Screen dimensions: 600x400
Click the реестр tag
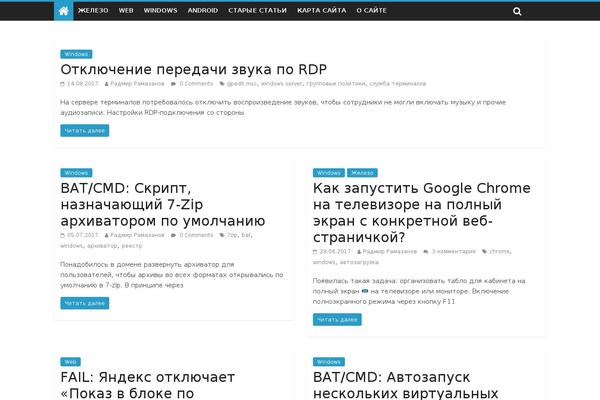132,246
